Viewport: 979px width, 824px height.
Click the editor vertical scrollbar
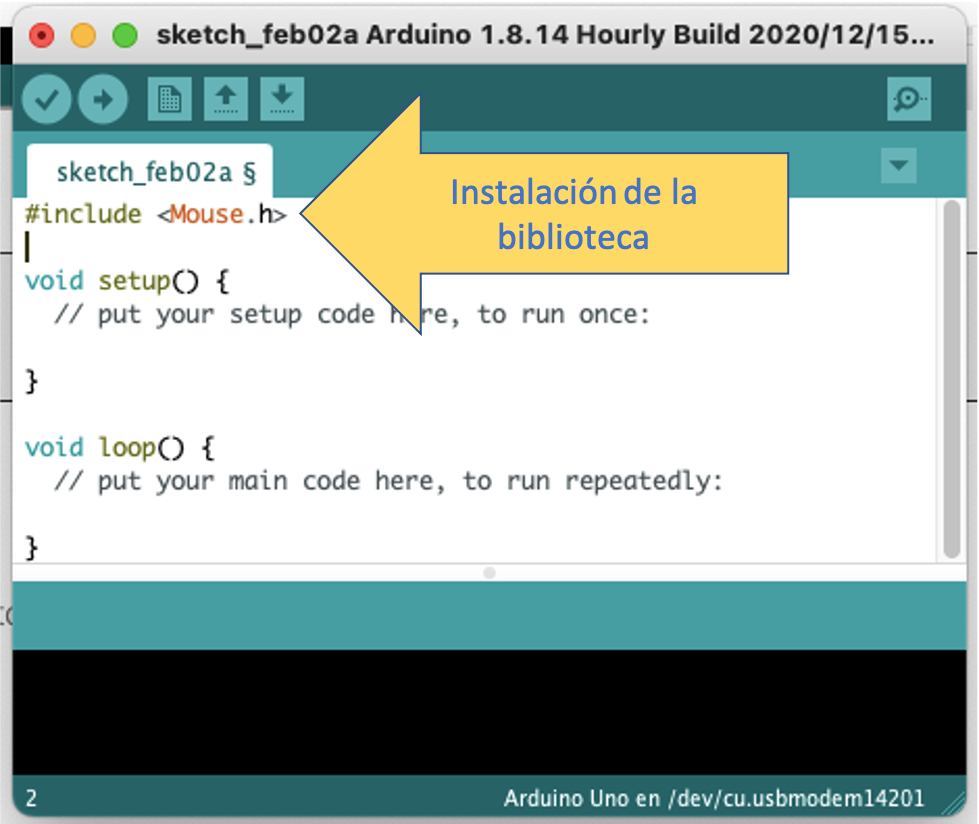952,379
